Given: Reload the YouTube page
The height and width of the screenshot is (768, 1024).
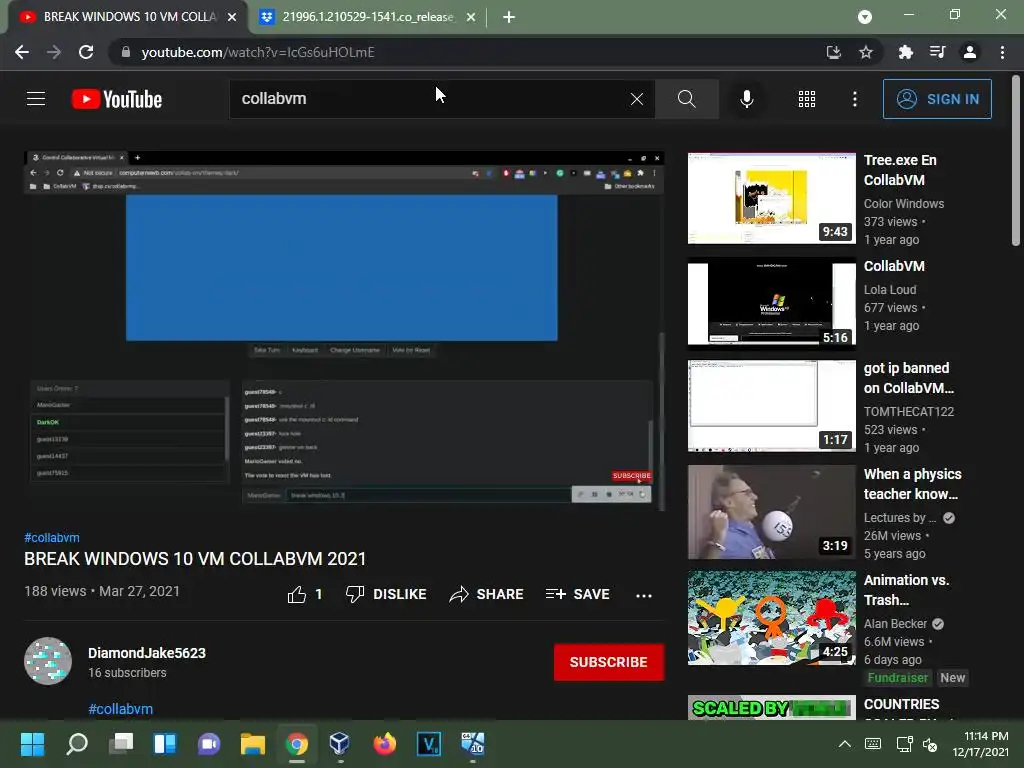Looking at the screenshot, I should [86, 52].
